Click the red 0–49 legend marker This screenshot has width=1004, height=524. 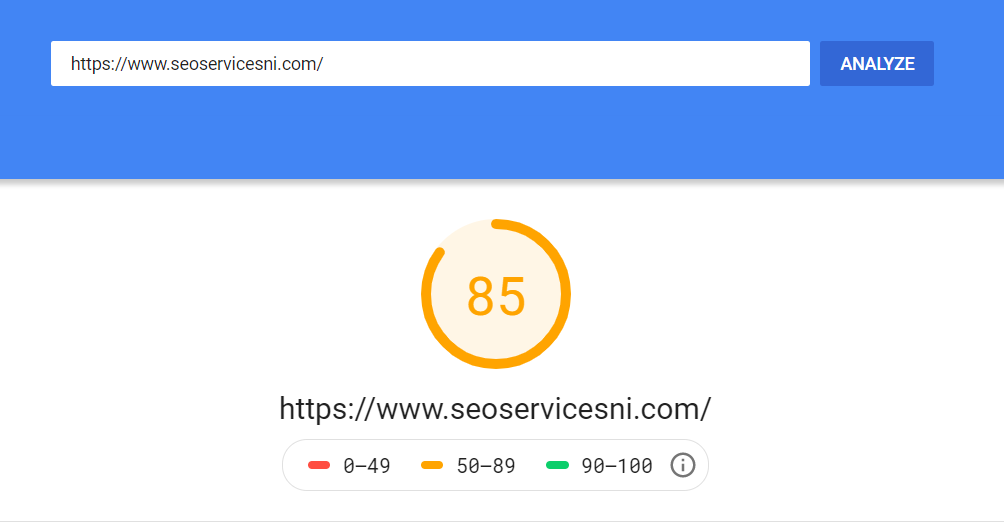point(319,465)
